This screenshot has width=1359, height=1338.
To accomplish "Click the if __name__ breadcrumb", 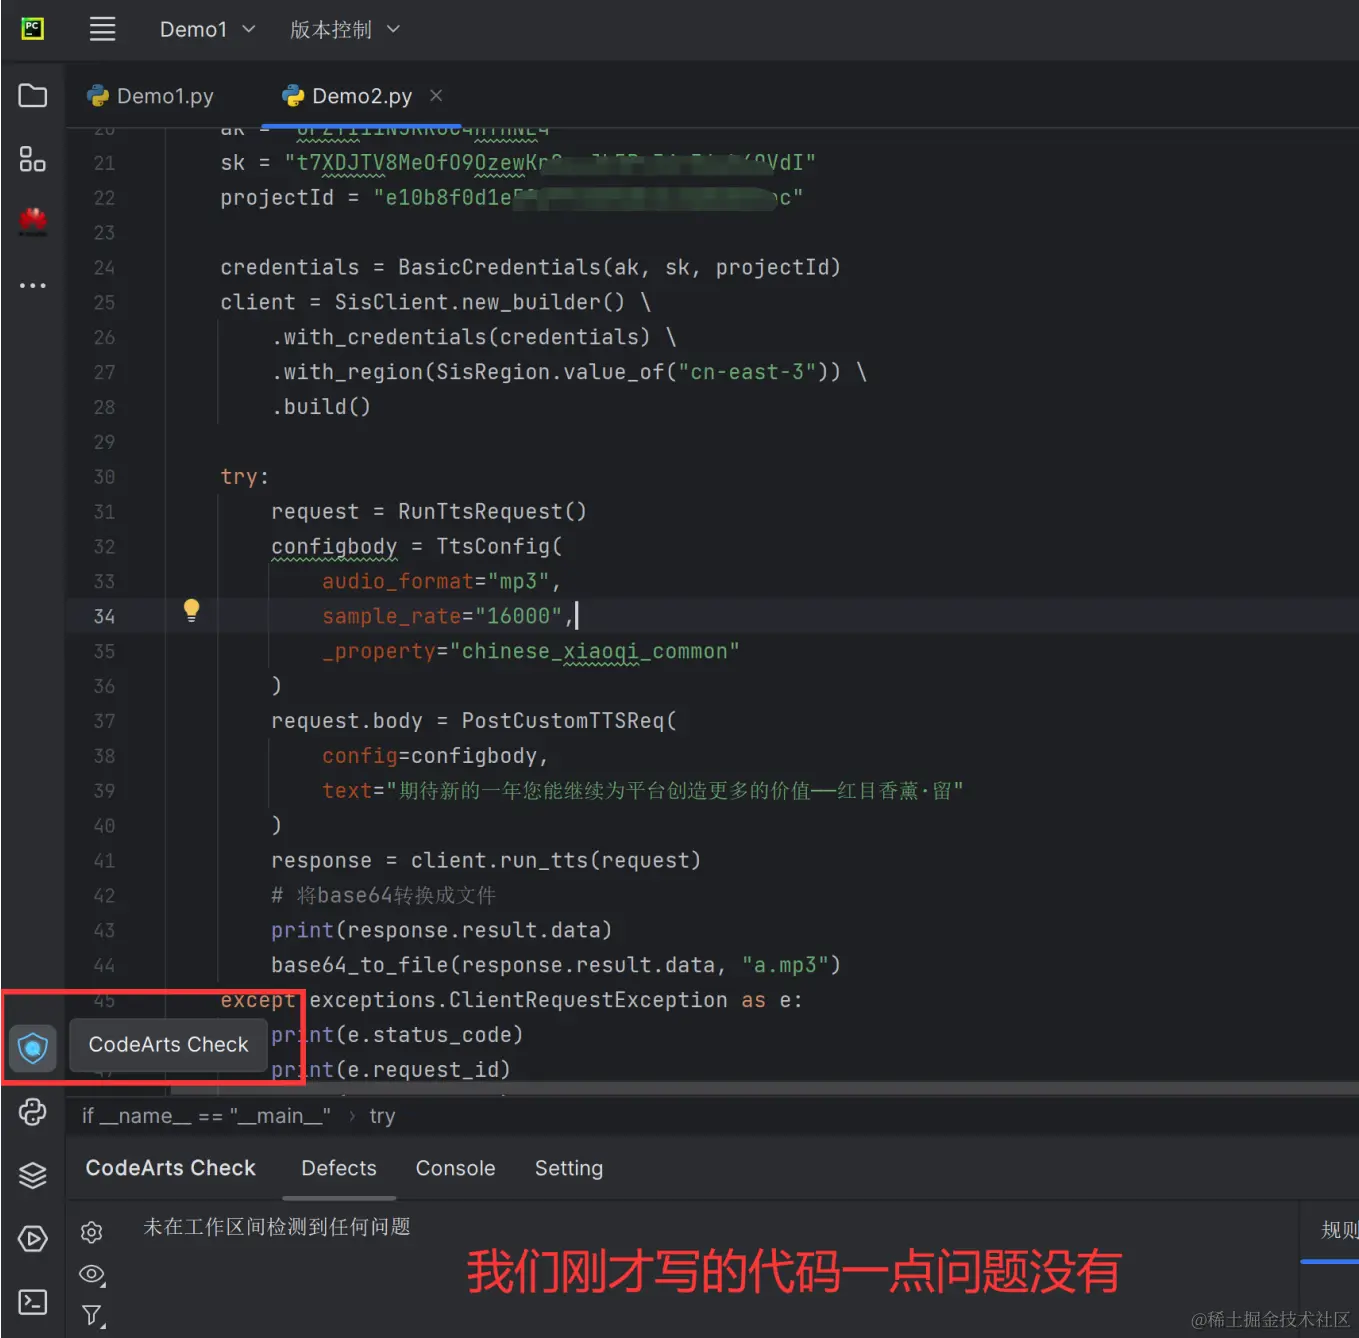I will pyautogui.click(x=206, y=1116).
